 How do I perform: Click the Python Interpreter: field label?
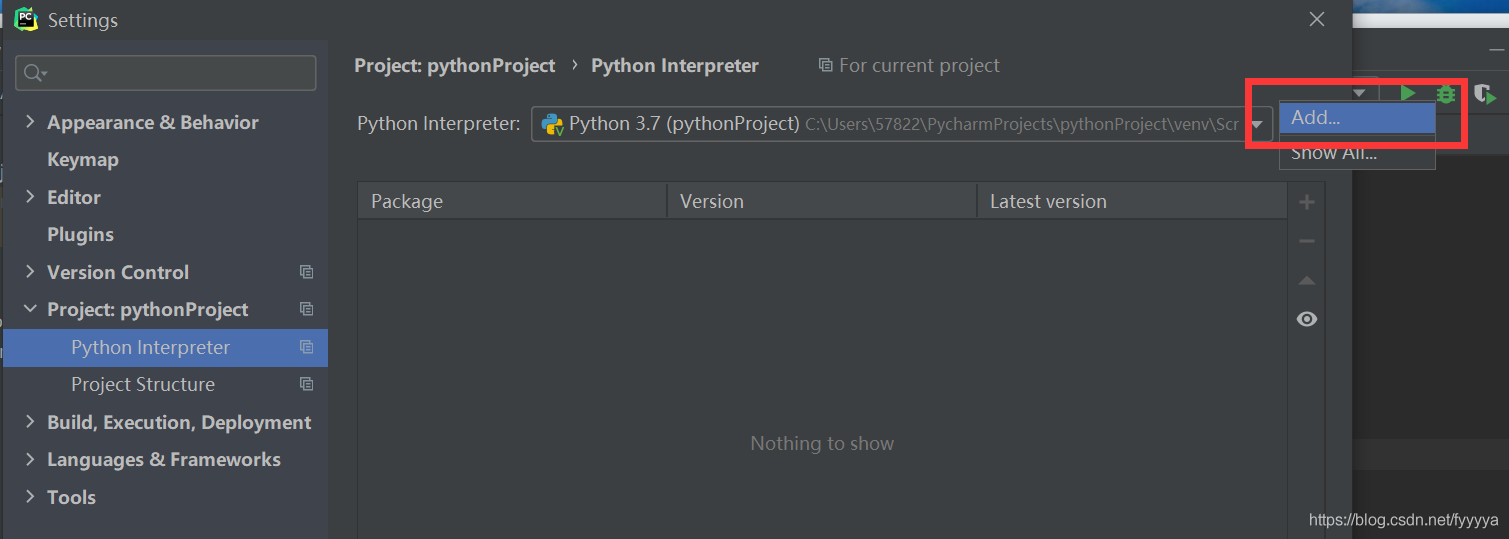tap(439, 124)
